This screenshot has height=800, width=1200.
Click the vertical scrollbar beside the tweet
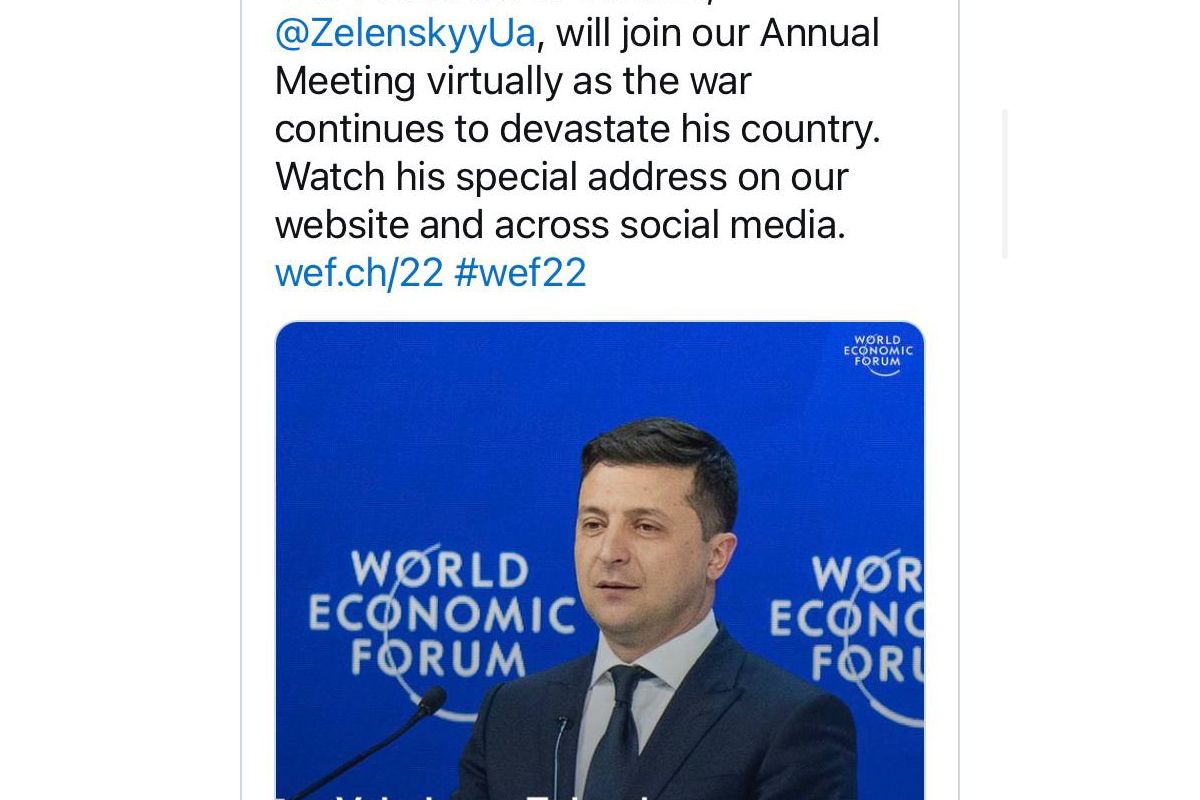pyautogui.click(x=1004, y=184)
